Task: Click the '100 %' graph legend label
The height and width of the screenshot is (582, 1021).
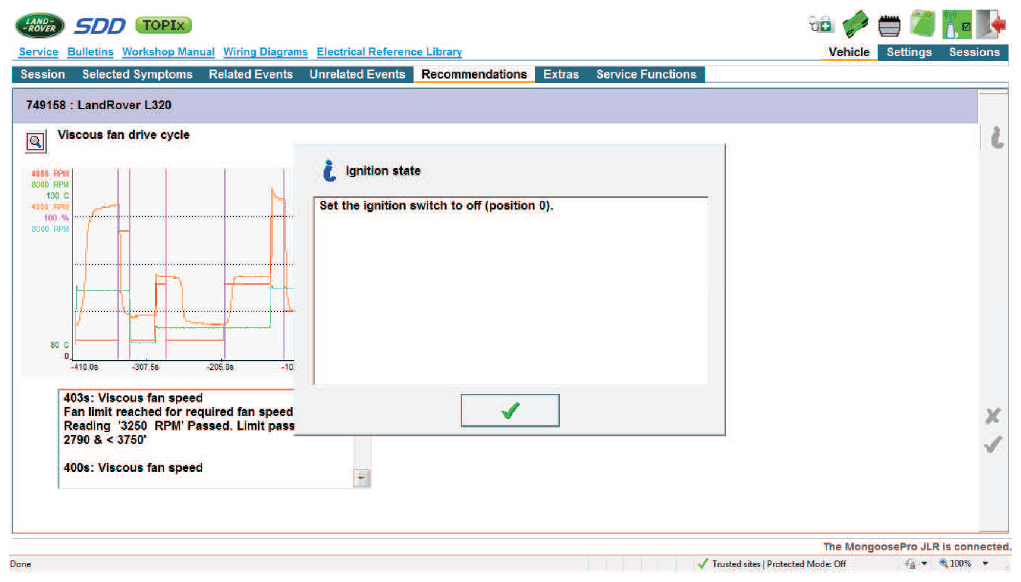Action: tap(56, 217)
